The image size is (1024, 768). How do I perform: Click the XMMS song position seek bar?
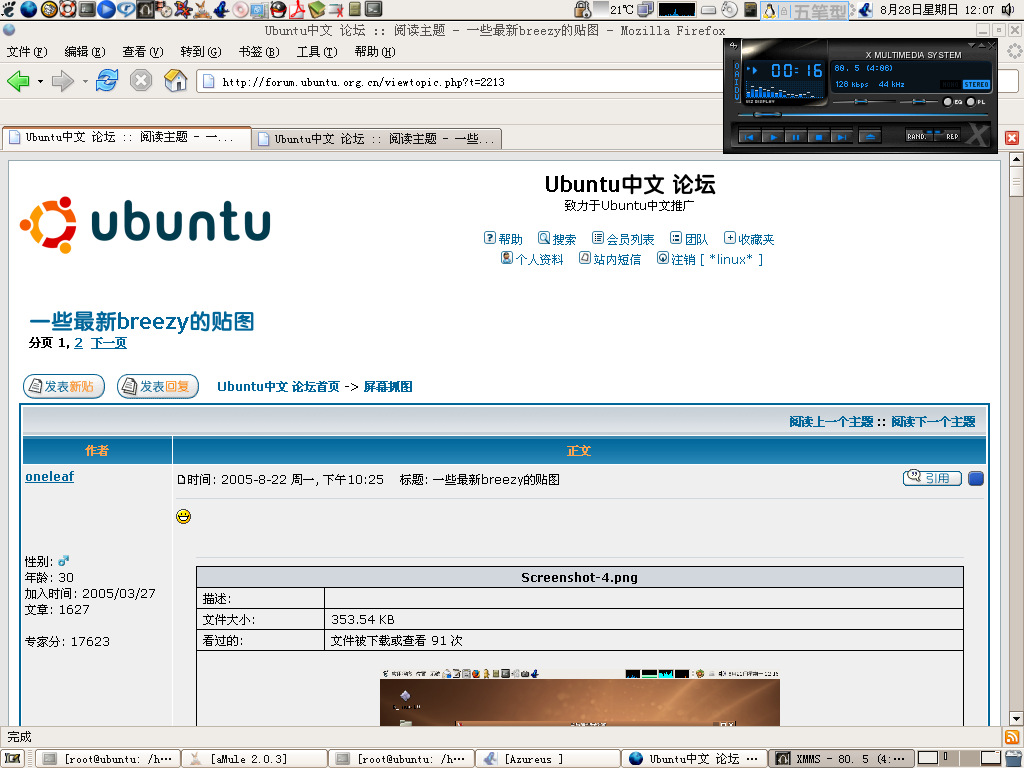click(863, 115)
